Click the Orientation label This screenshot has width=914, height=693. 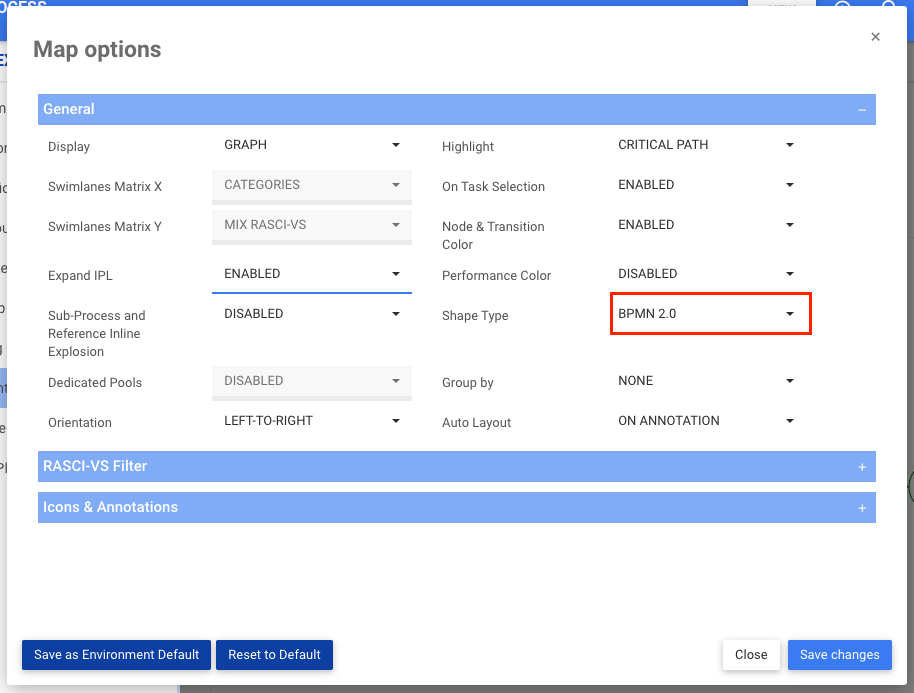pos(80,423)
